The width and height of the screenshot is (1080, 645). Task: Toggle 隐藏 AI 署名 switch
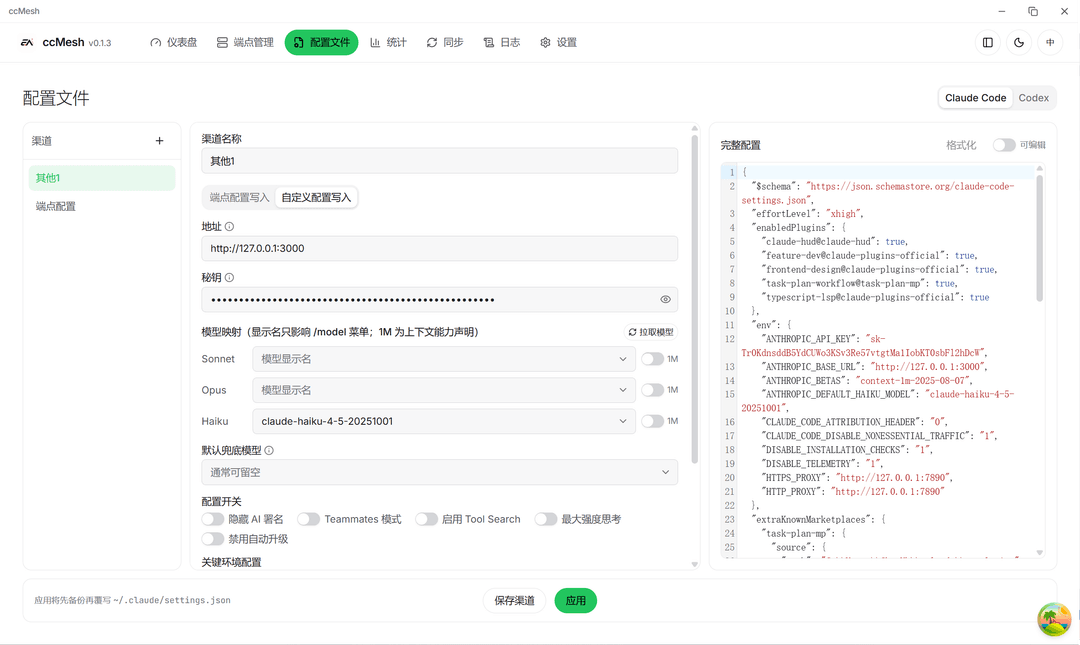point(213,519)
